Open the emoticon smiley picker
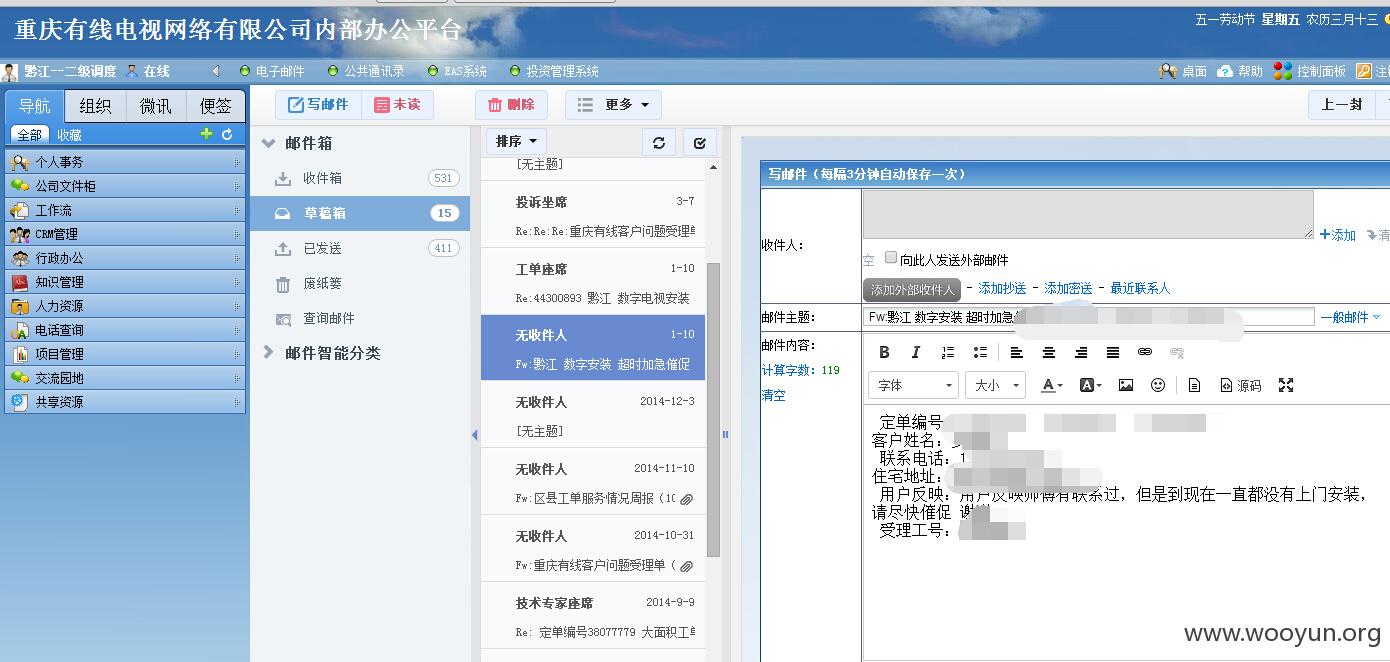 1158,385
